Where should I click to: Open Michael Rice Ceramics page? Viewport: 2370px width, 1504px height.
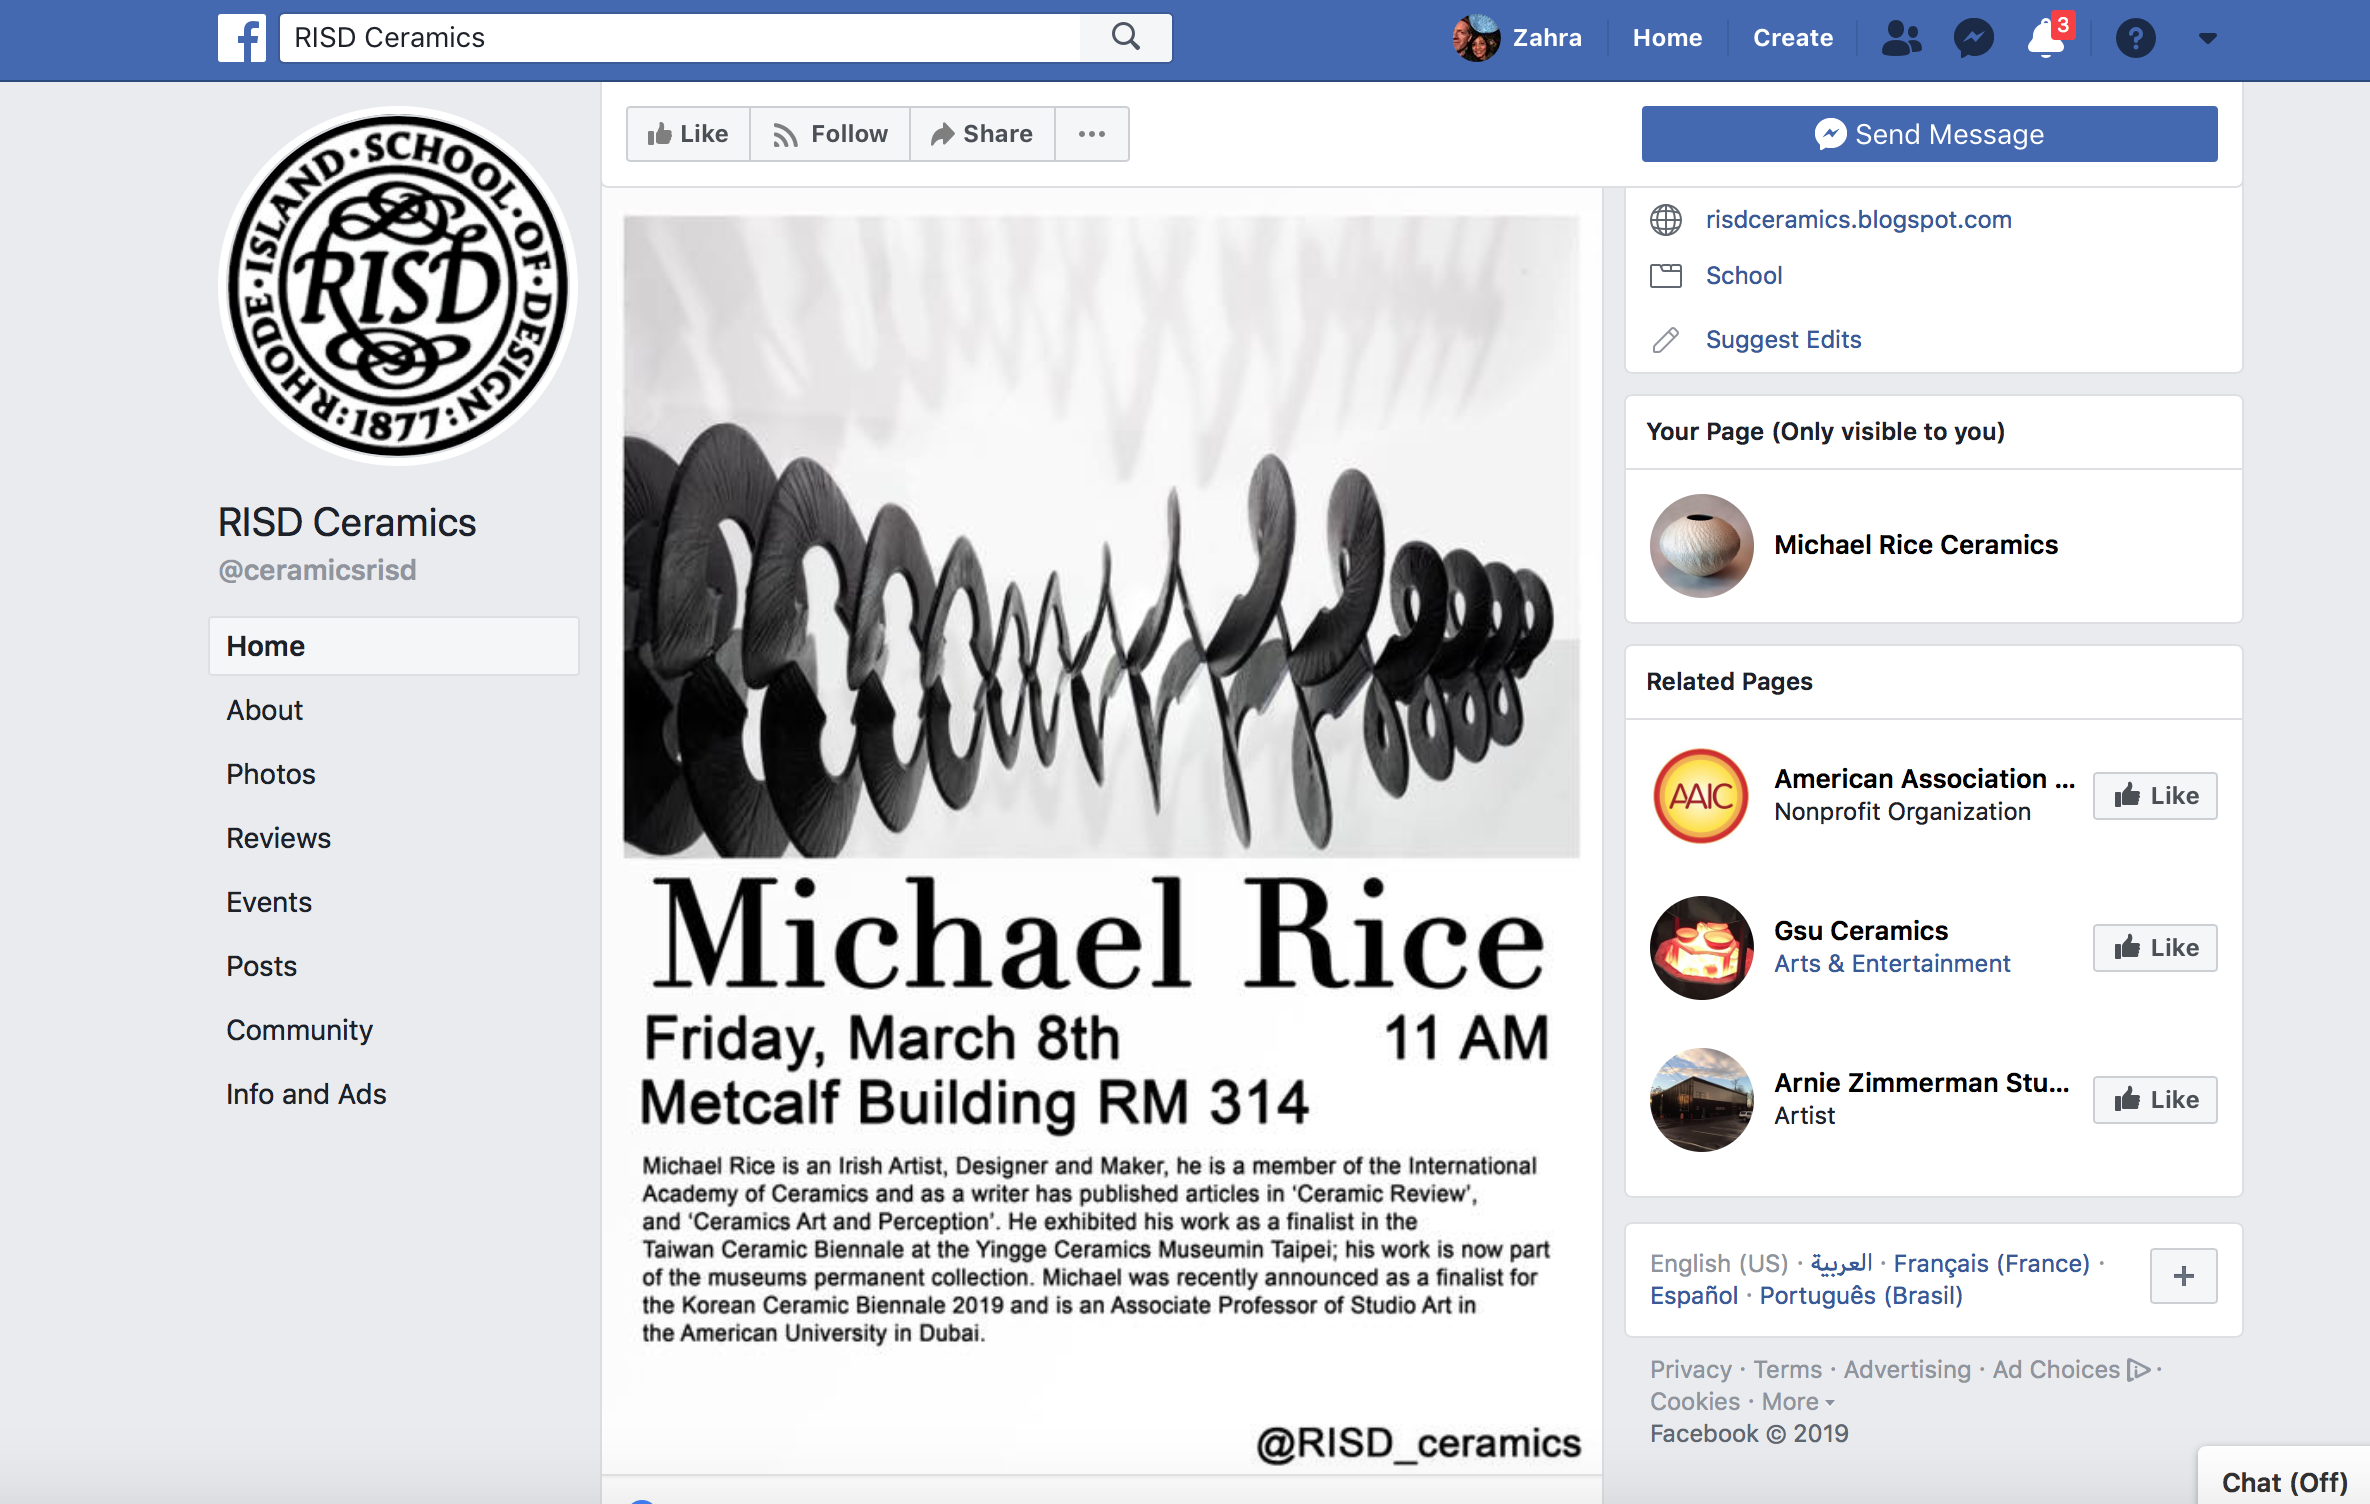click(1916, 545)
